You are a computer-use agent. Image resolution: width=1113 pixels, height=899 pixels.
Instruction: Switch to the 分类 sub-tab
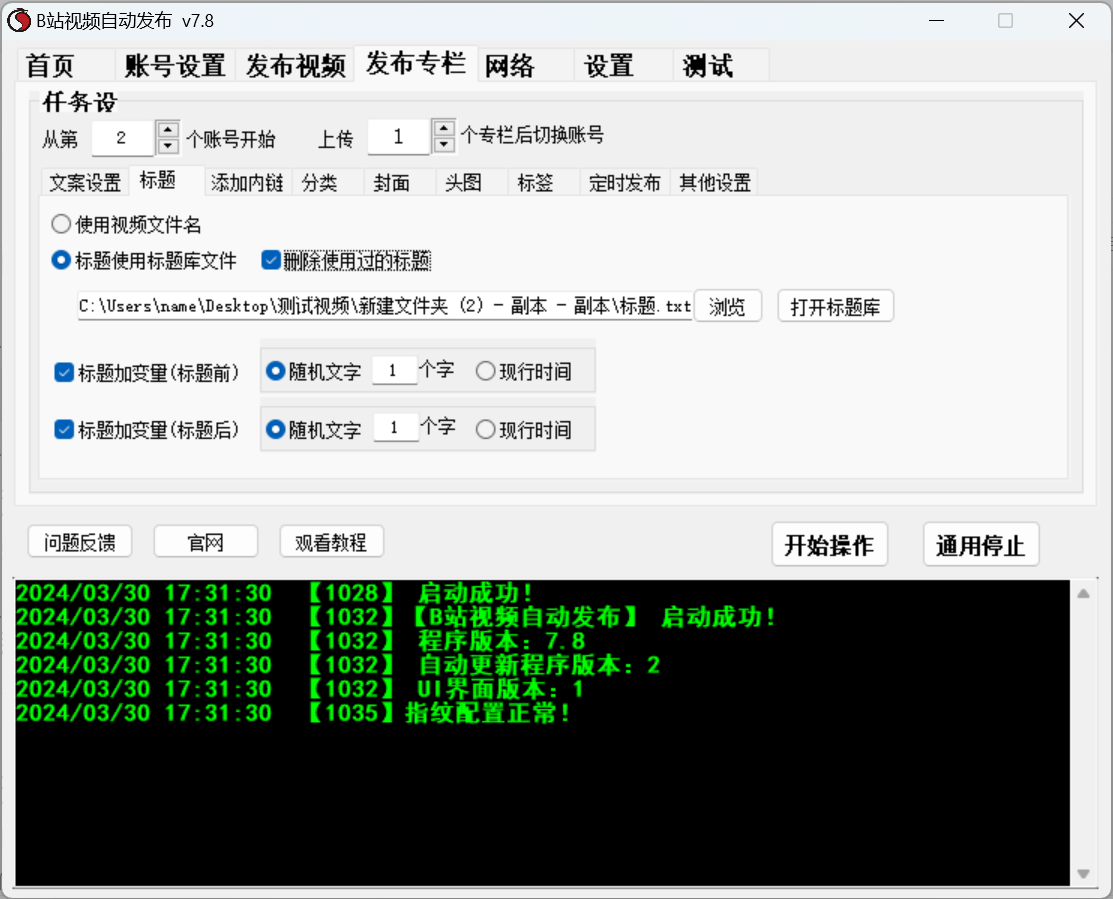328,182
